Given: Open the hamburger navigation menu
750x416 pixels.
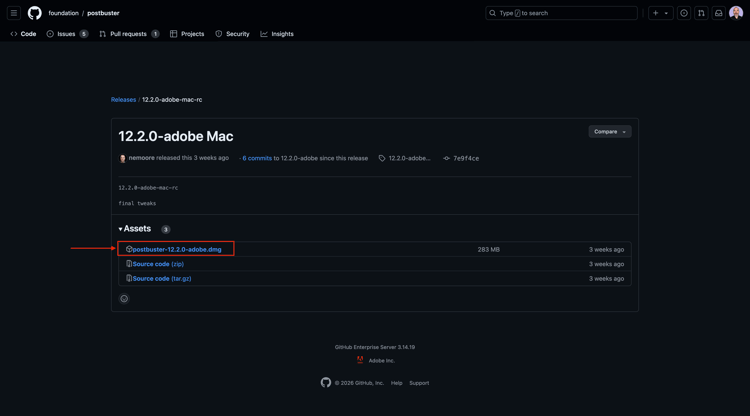Looking at the screenshot, I should (14, 13).
